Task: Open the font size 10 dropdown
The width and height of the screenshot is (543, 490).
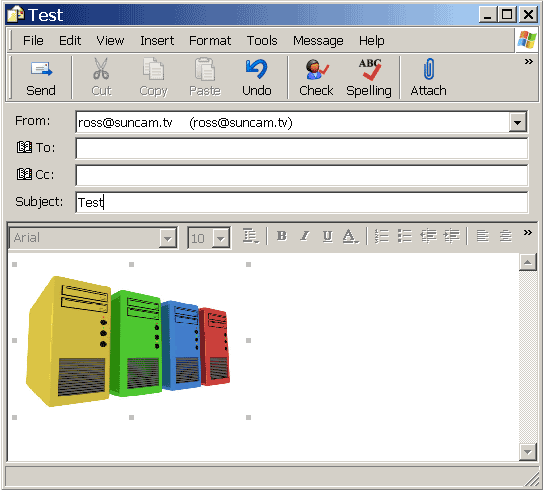Action: coord(221,238)
